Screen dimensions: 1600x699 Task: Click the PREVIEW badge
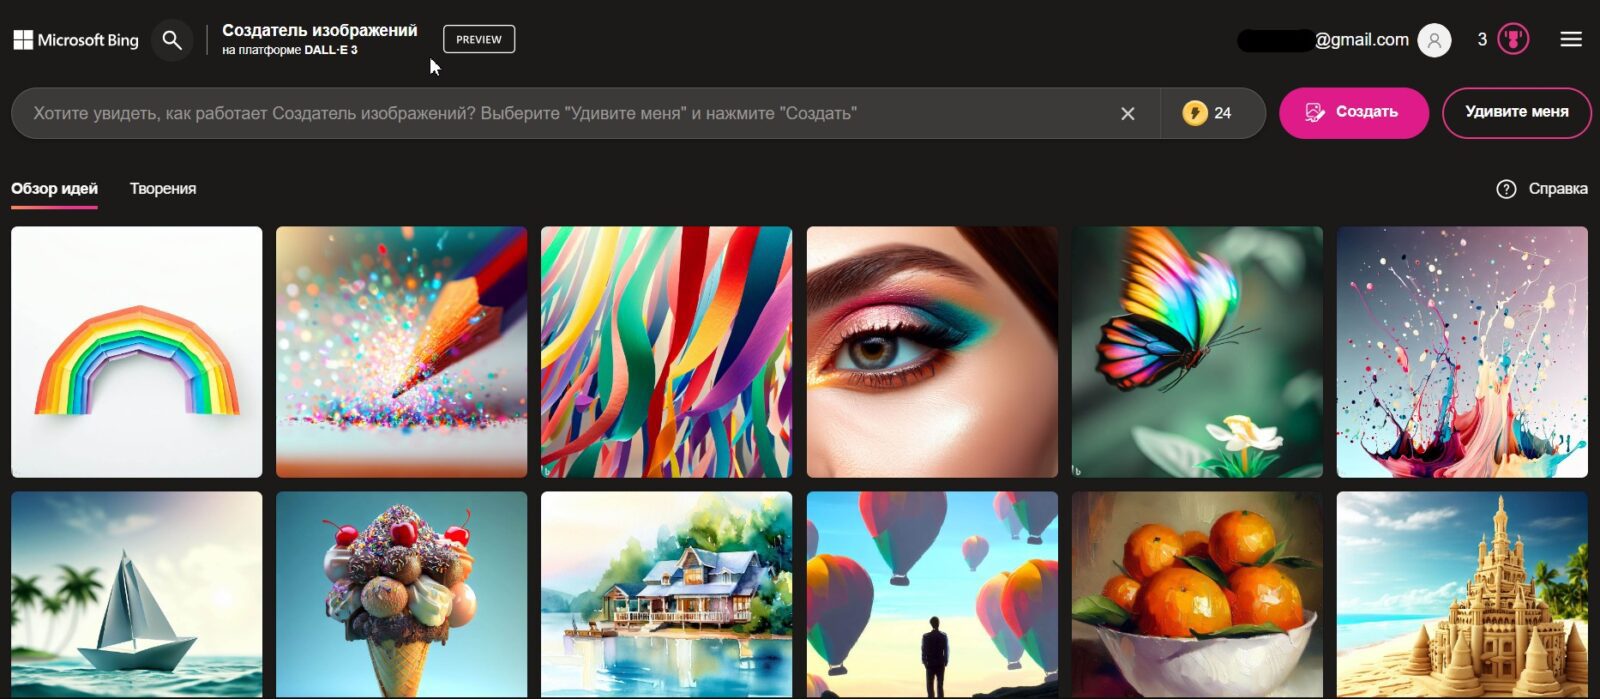pos(479,40)
